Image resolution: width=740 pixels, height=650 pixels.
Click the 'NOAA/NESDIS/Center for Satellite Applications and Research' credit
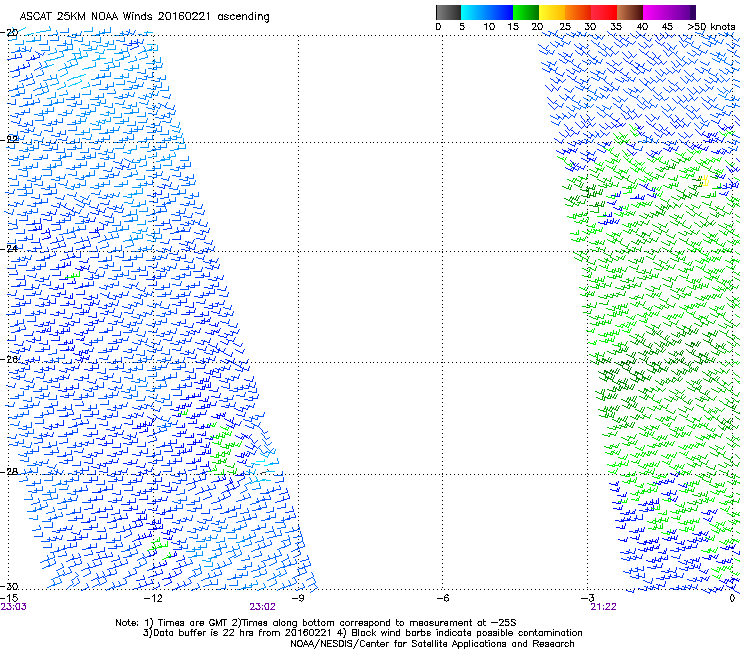[432, 644]
